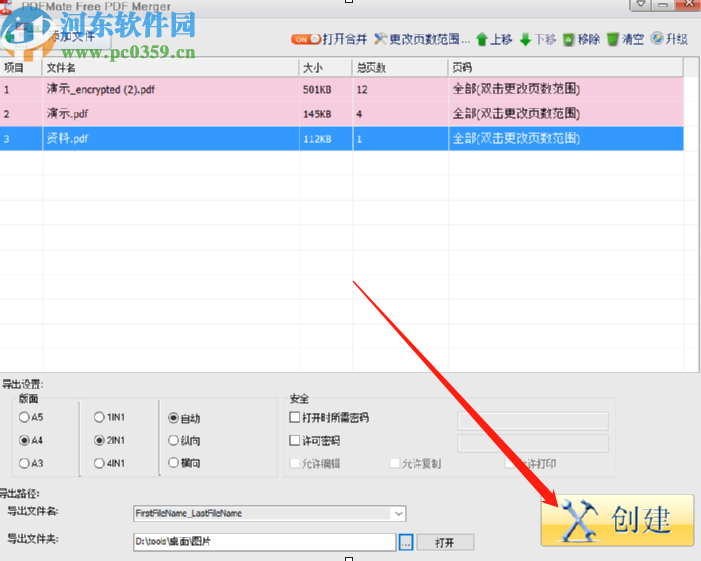Select the 演示.pdf row
The height and width of the screenshot is (561, 701).
point(342,114)
